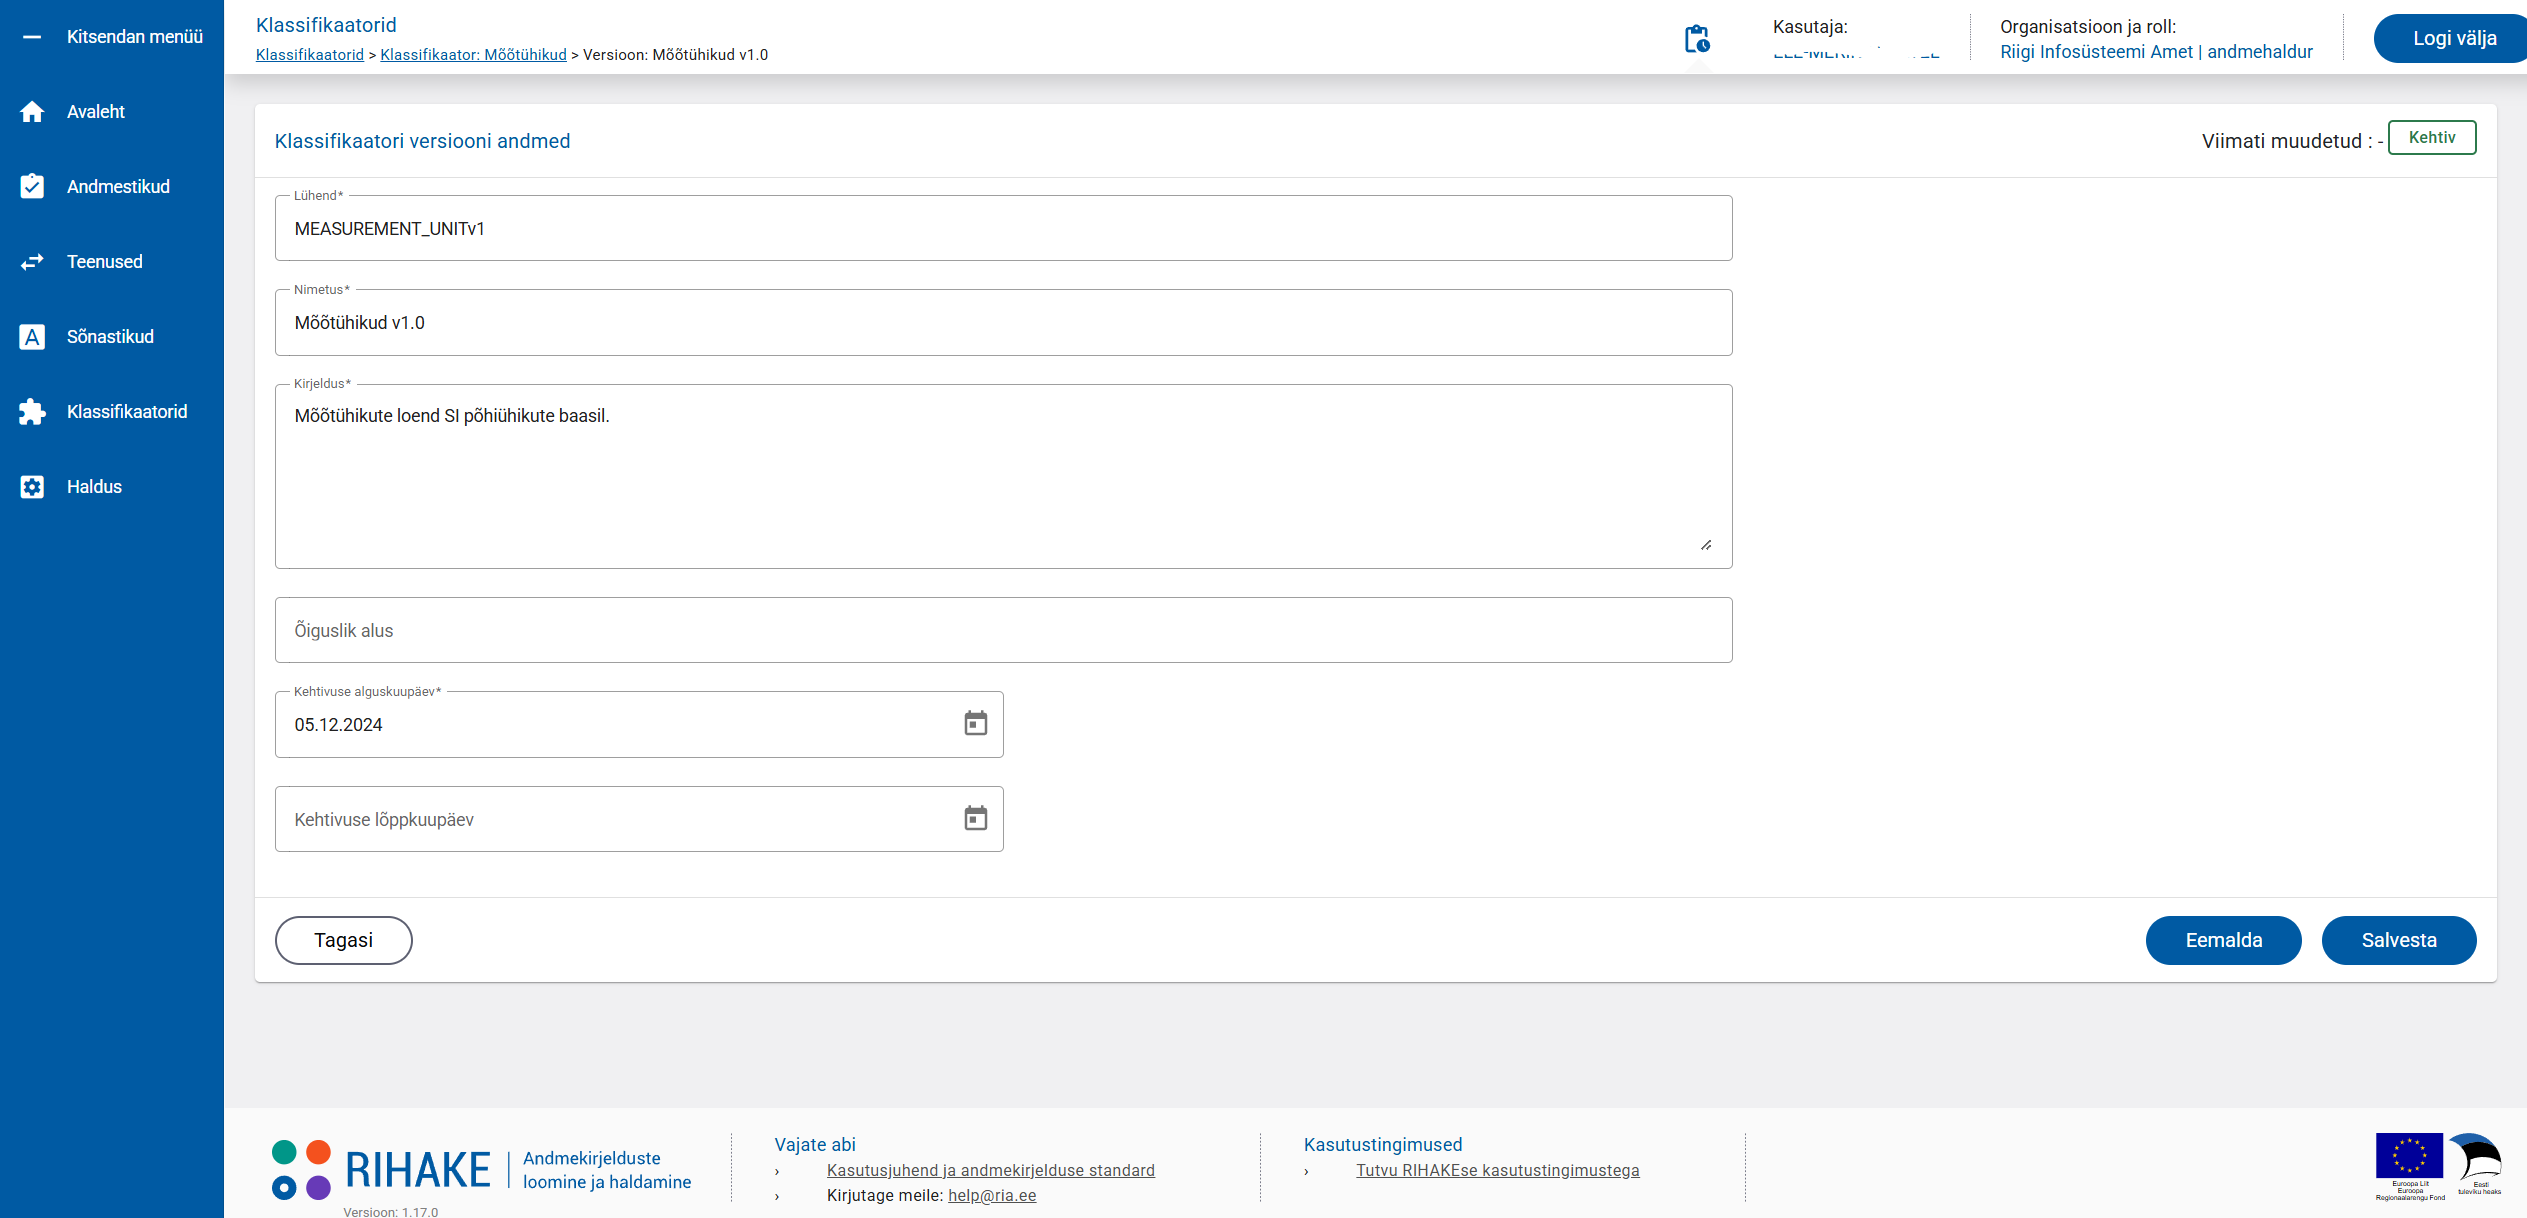Go to Klassifikaator: Mõõtühikud breadcrumb

point(473,55)
